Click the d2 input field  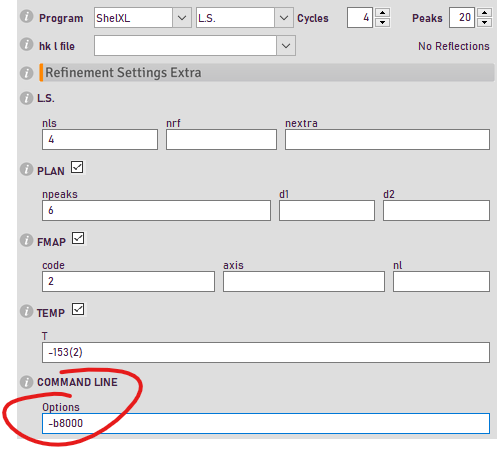coord(436,211)
